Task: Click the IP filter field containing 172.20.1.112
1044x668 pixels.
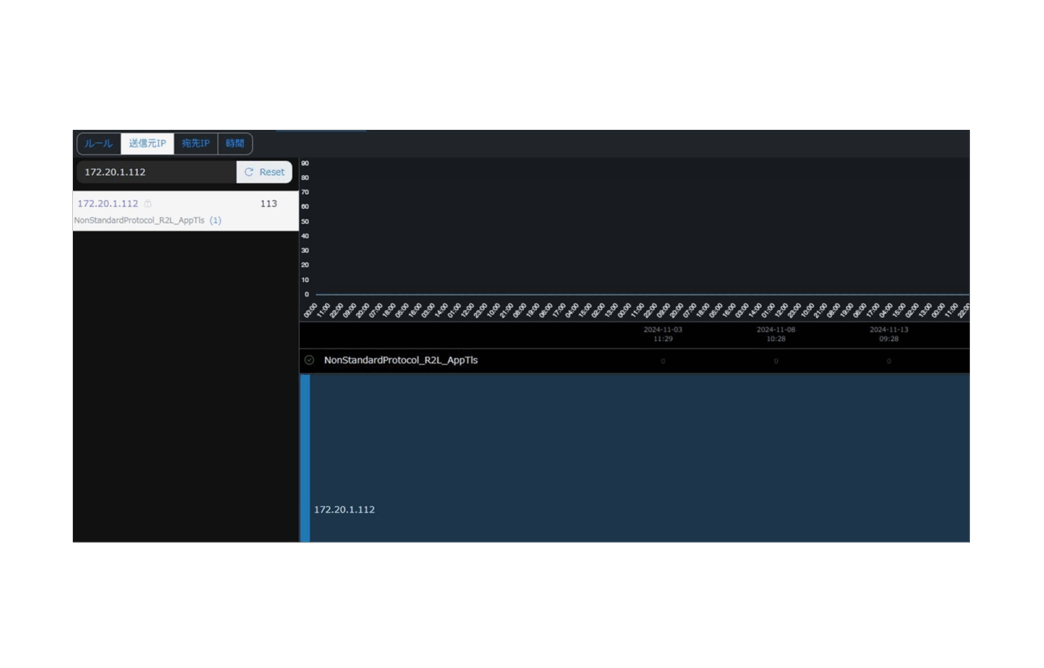Action: click(156, 172)
